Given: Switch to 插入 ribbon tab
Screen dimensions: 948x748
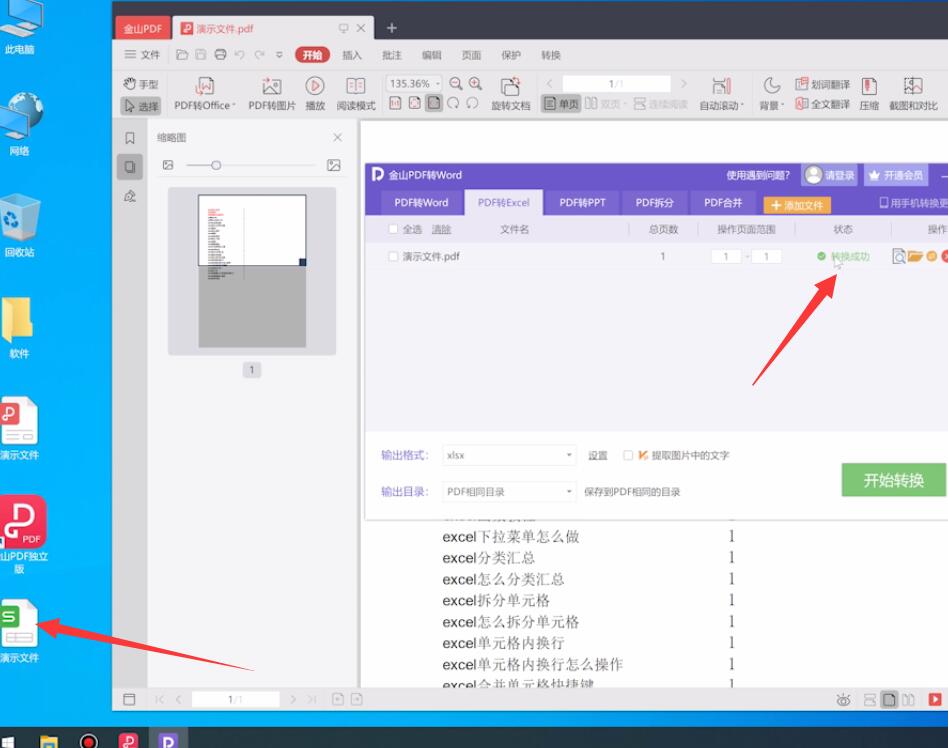Looking at the screenshot, I should (x=352, y=55).
